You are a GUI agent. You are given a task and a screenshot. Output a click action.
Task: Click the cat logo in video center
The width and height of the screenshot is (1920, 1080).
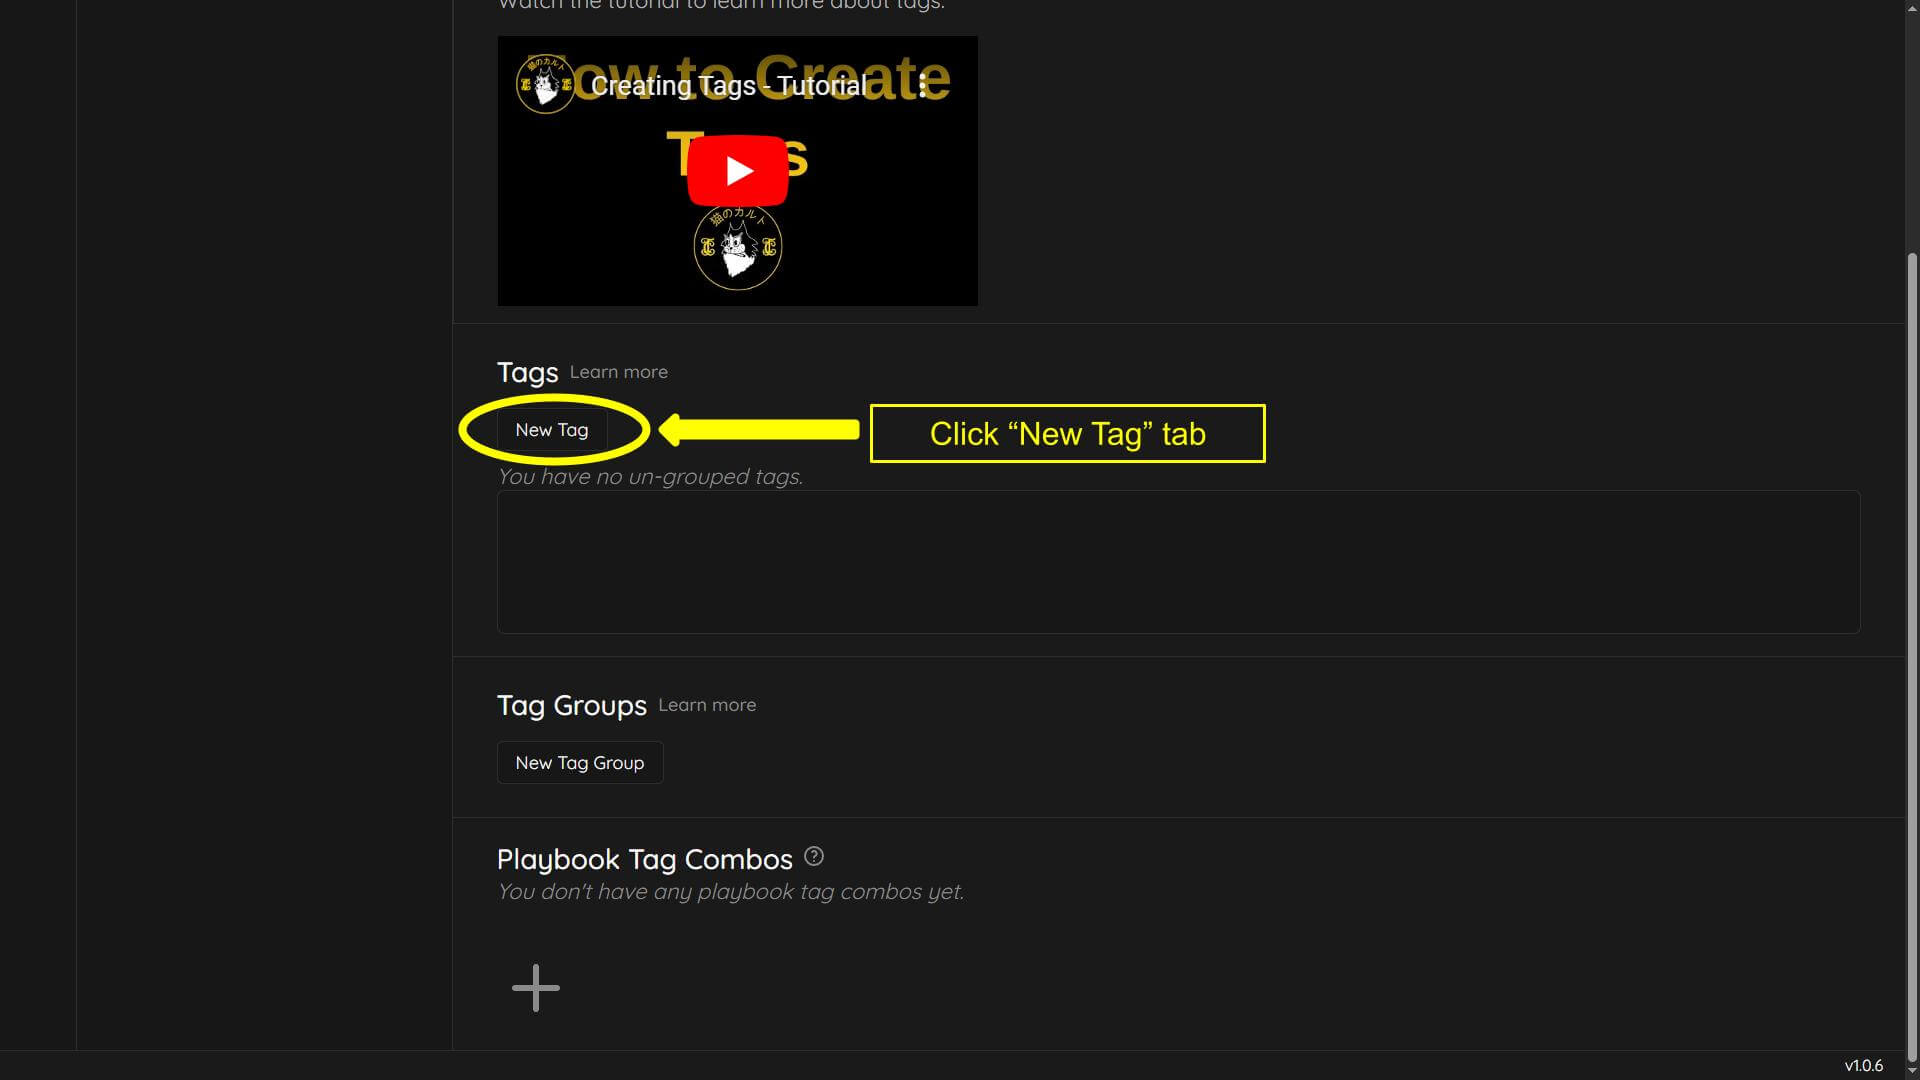738,247
